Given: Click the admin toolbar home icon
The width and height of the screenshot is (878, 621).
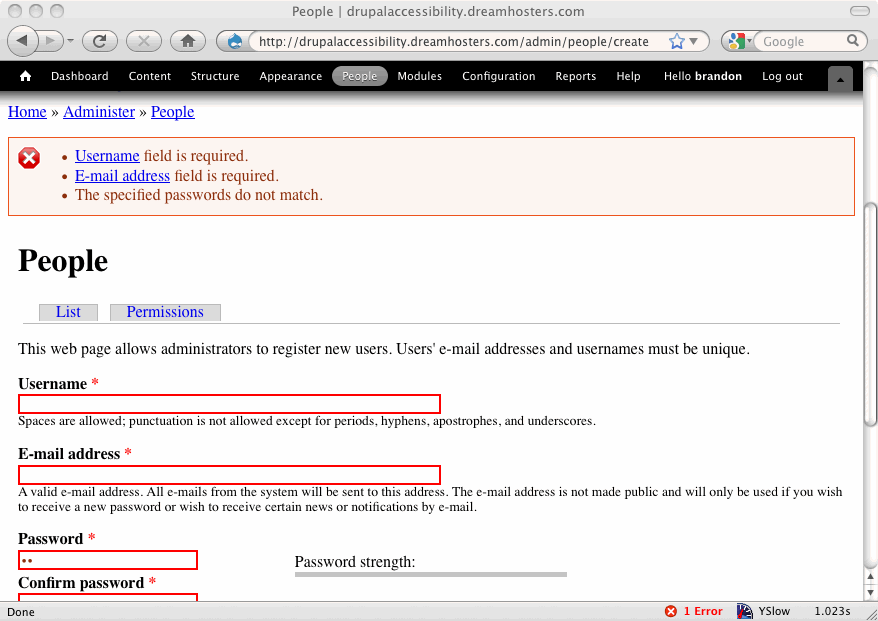Looking at the screenshot, I should pyautogui.click(x=25, y=76).
